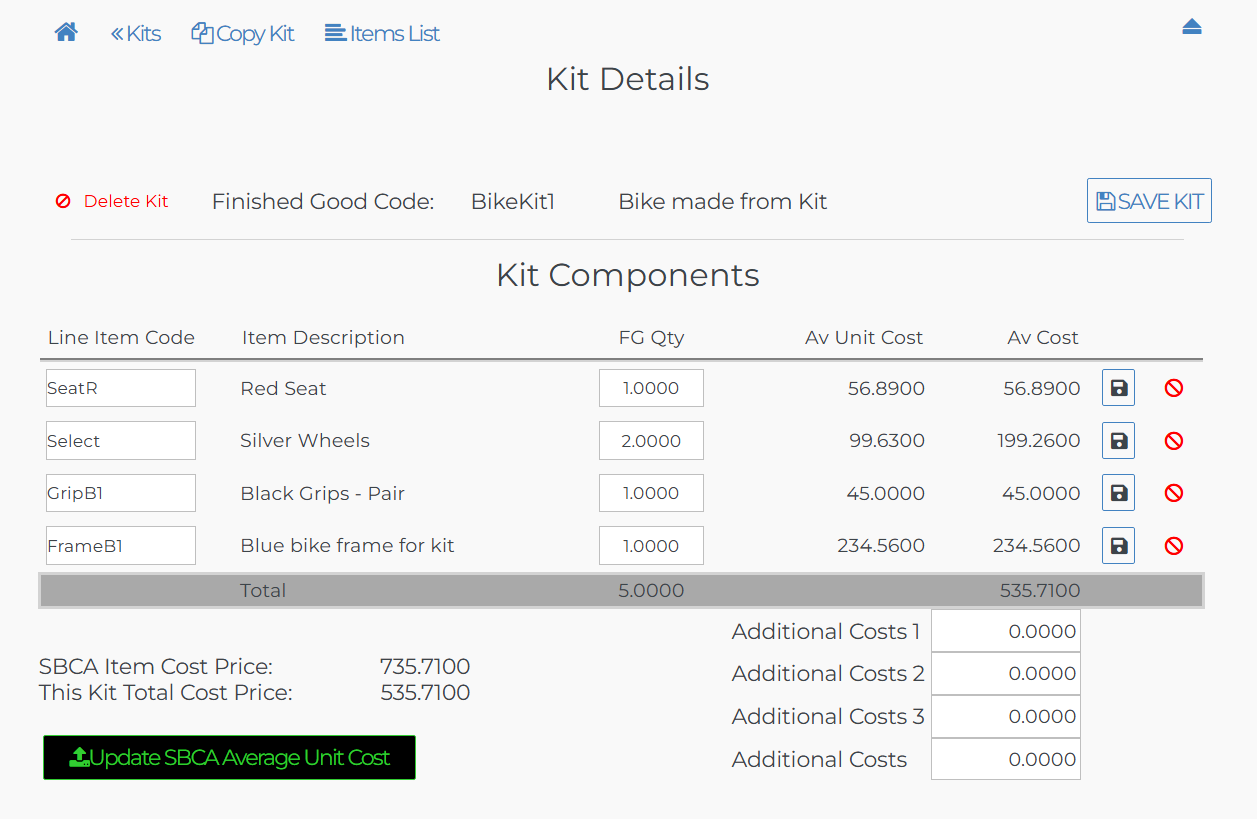The height and width of the screenshot is (819, 1257).
Task: Save the Black Grips line item
Action: 1118,493
